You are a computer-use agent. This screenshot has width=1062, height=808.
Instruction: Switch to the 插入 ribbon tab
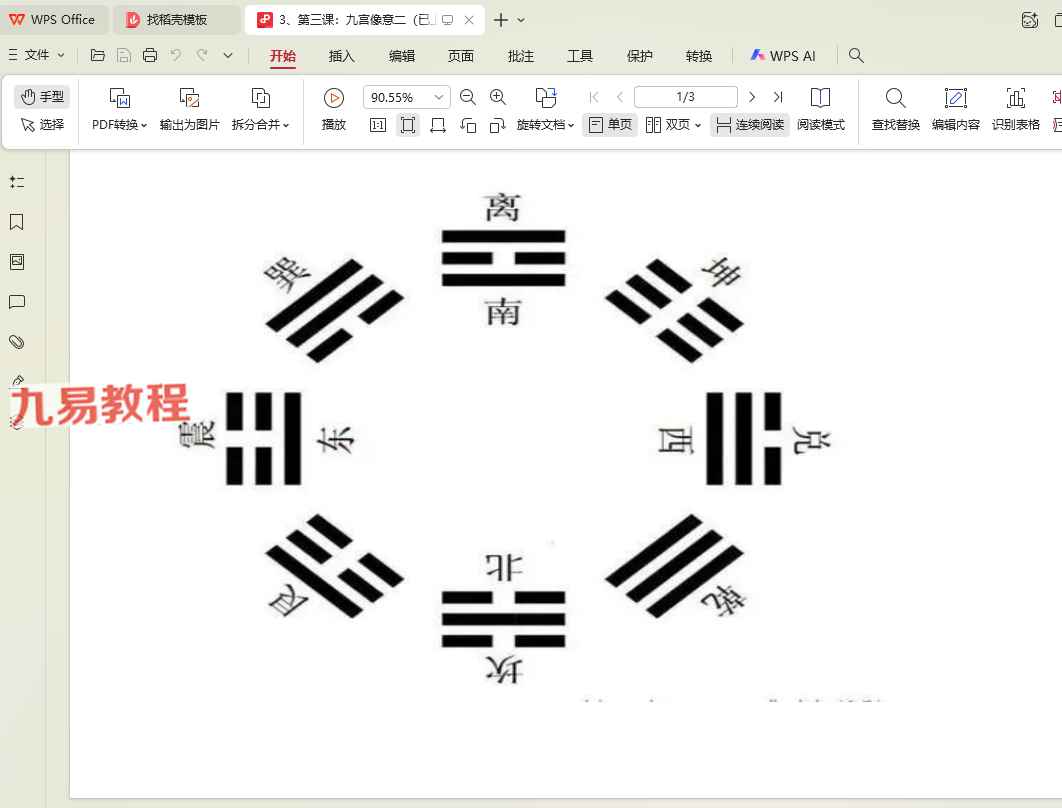pos(342,56)
